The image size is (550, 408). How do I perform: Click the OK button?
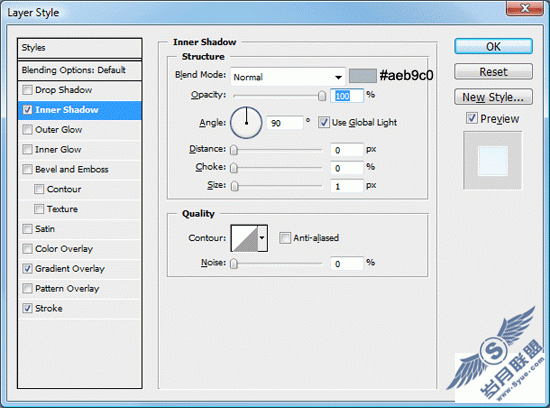493,47
